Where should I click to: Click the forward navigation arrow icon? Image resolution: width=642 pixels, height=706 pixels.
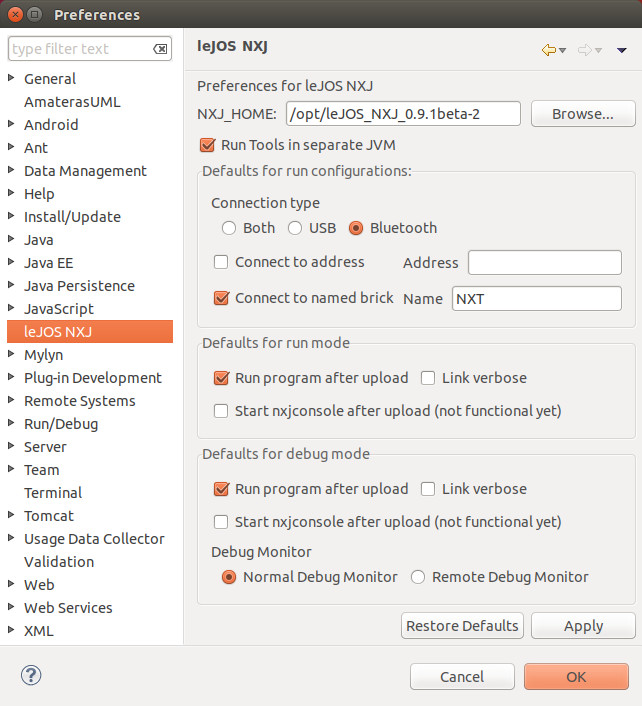pos(584,50)
